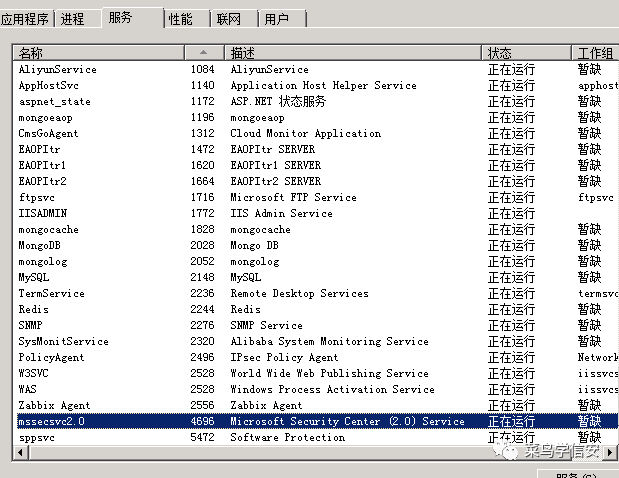
Task: Click the EAOPItr2 SERVER description
Action: (276, 181)
